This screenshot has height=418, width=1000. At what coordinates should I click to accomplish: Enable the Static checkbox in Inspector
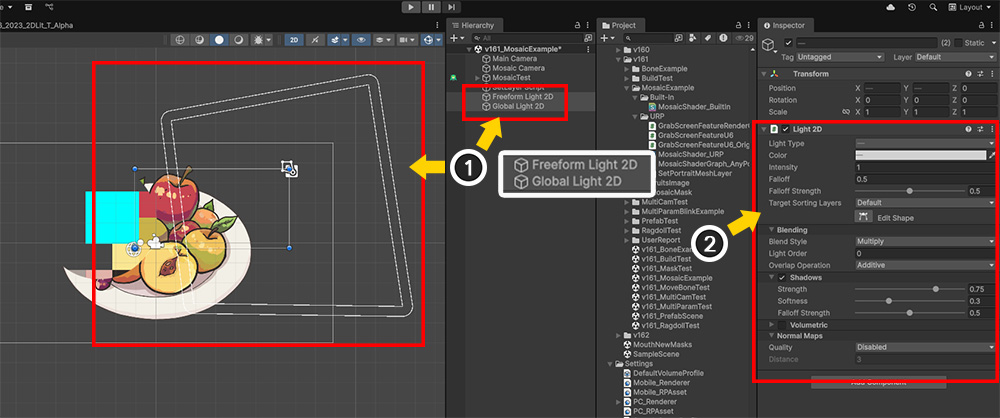click(958, 42)
